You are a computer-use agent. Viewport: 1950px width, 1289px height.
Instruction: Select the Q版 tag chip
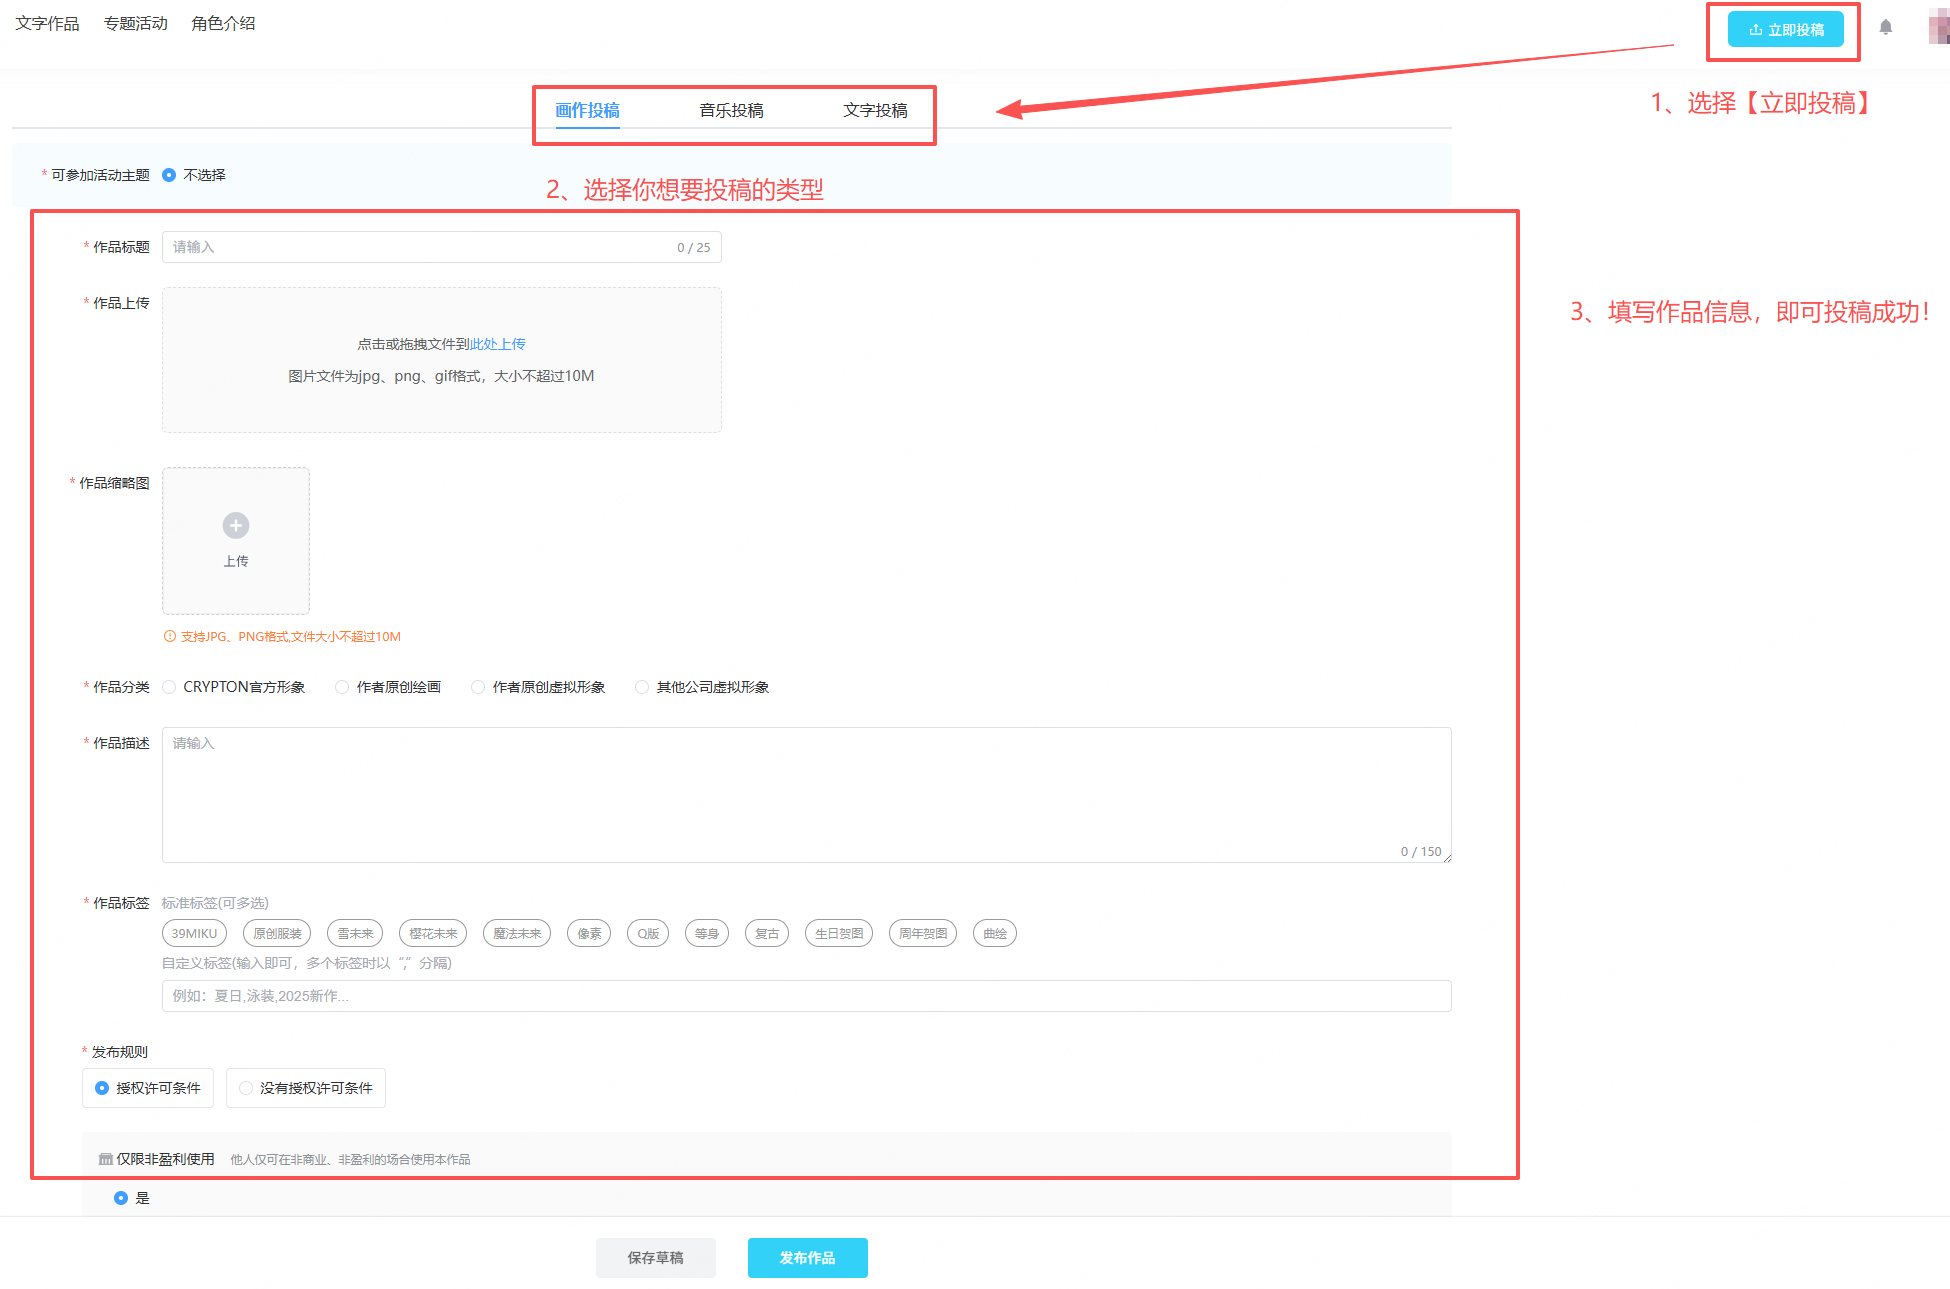coord(648,934)
